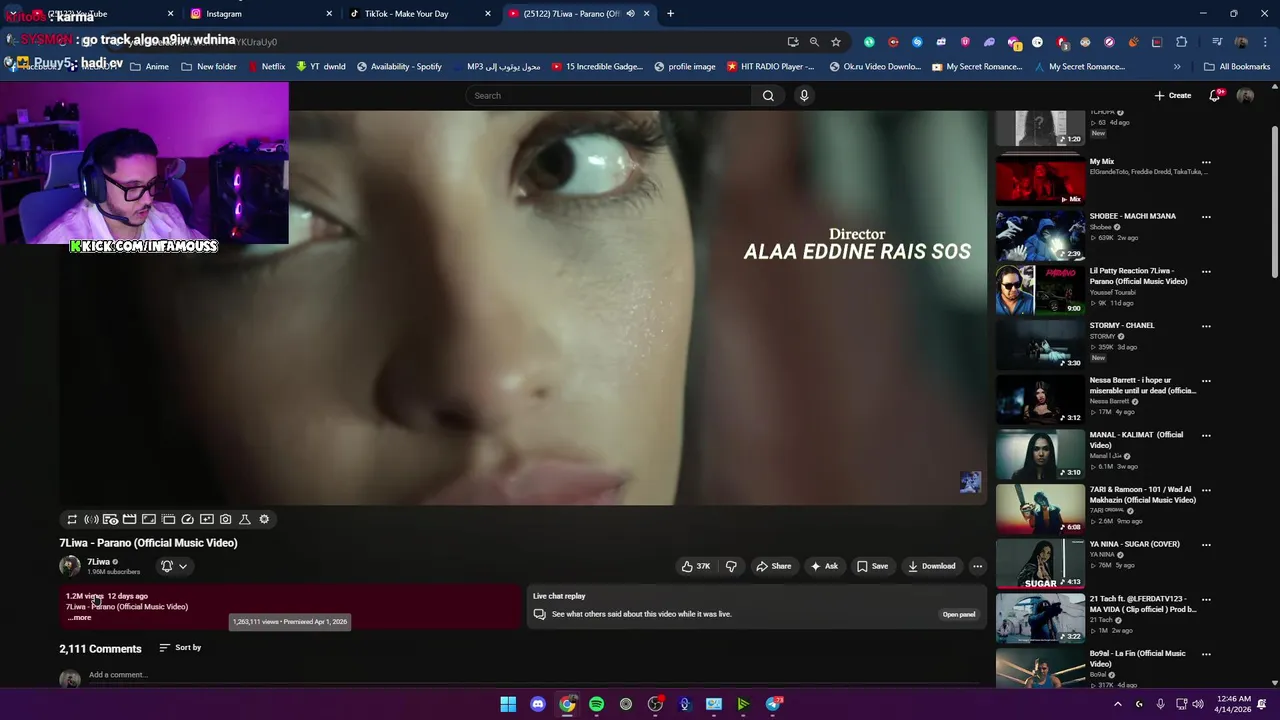Click the 7Liwa channel avatar

70,566
